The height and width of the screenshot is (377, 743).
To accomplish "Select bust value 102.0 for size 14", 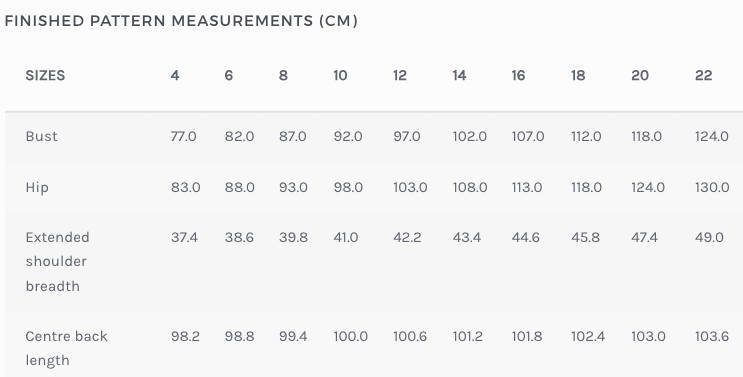I will point(470,136).
